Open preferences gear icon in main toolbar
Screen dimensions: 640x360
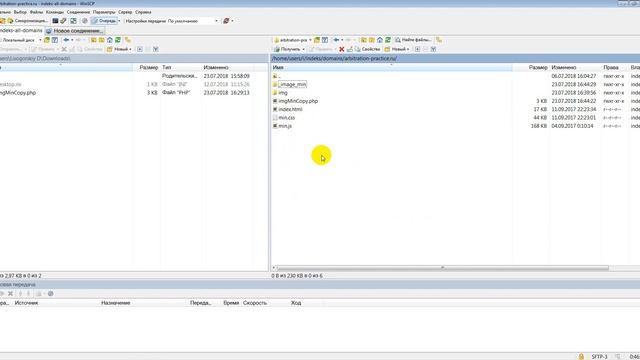point(84,21)
